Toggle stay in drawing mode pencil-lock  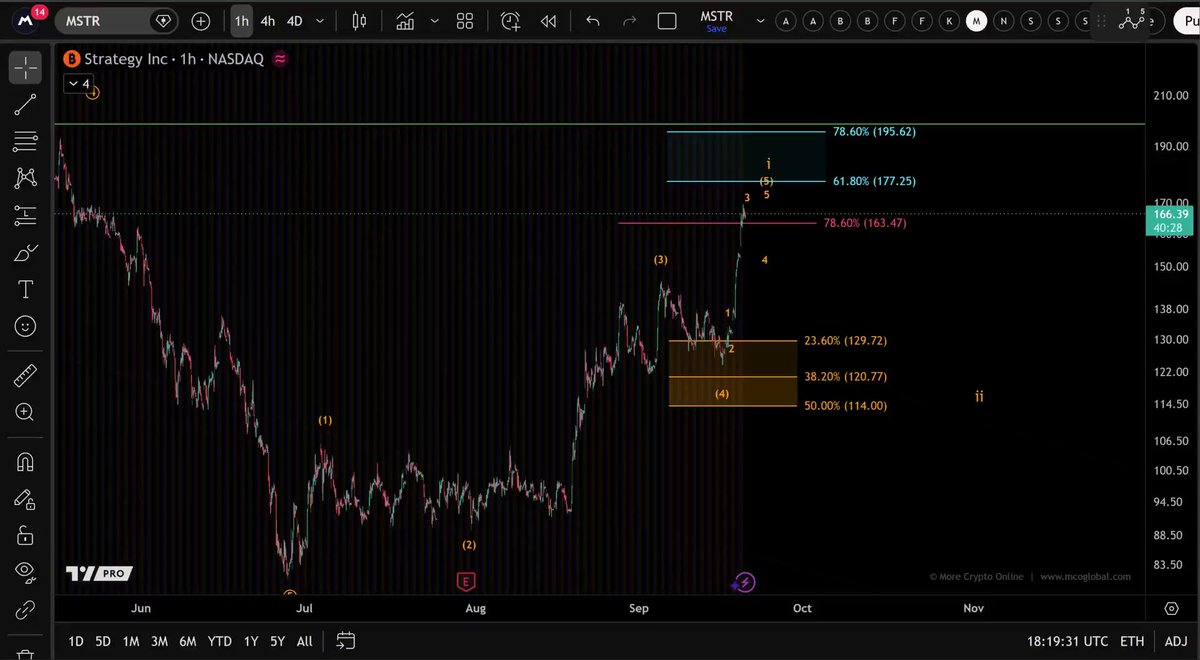pyautogui.click(x=25, y=498)
